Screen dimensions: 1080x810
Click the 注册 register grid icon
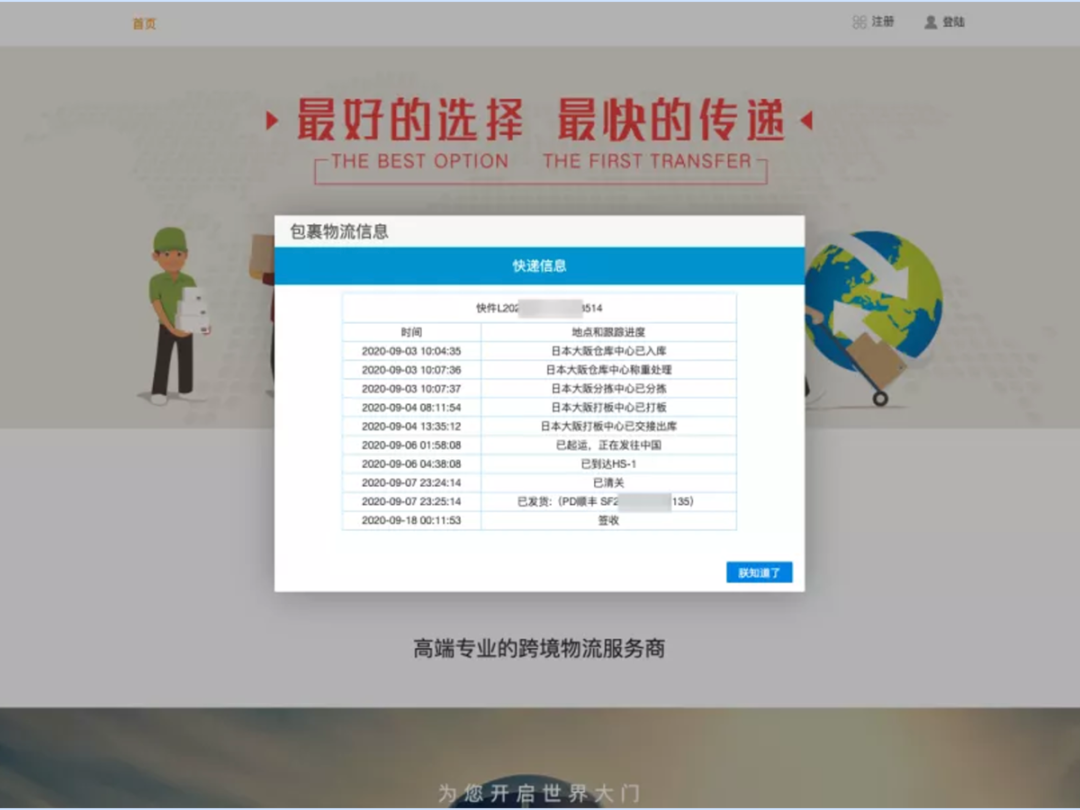point(859,23)
